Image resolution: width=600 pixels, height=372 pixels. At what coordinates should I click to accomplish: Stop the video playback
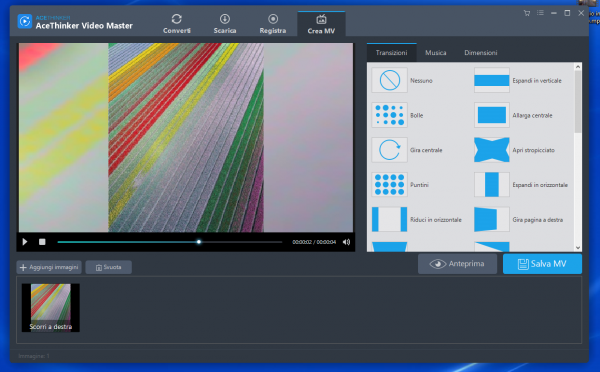42,242
